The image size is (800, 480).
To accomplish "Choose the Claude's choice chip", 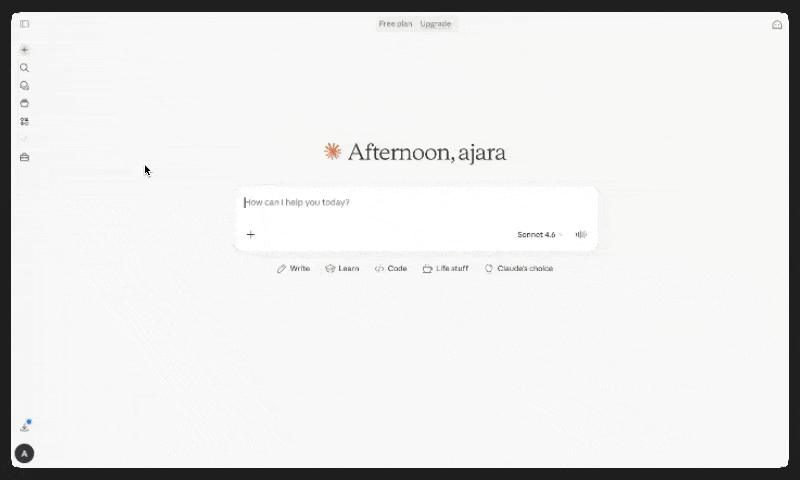I will click(519, 268).
